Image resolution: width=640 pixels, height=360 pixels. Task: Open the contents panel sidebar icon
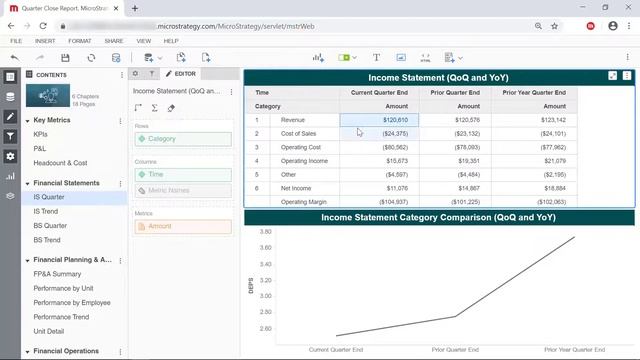click(10, 77)
